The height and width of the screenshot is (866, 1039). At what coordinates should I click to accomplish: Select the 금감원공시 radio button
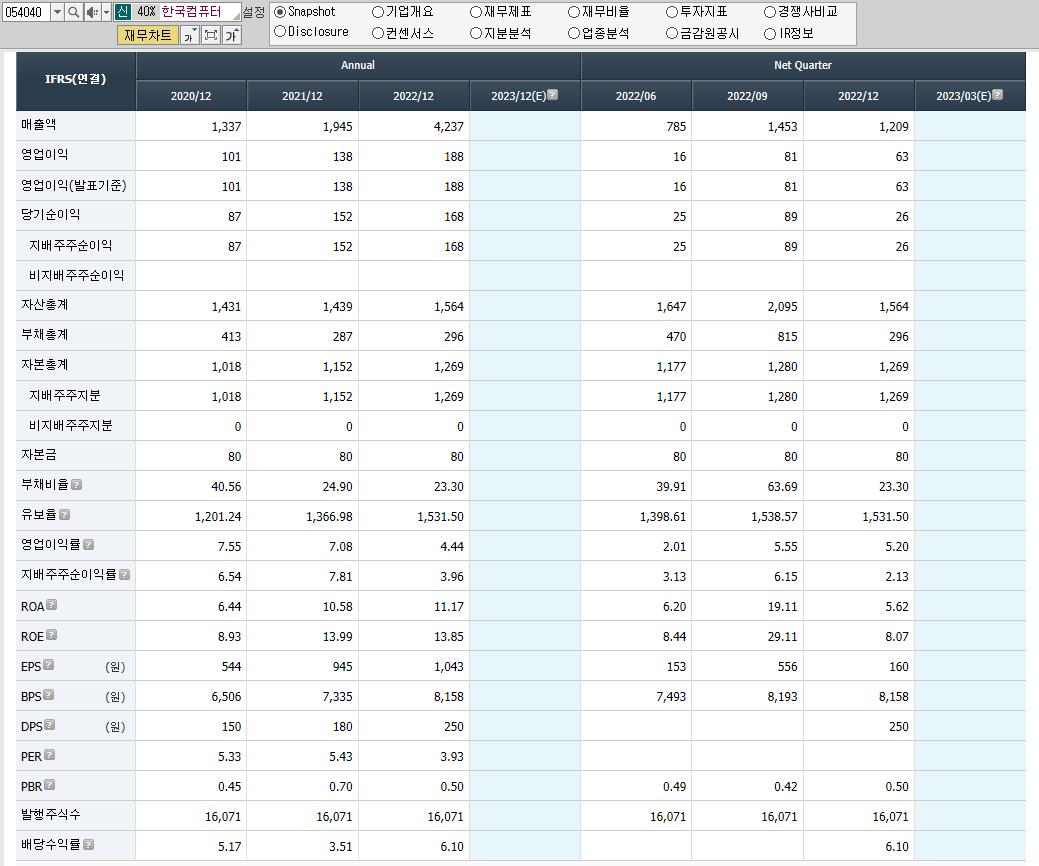672,33
